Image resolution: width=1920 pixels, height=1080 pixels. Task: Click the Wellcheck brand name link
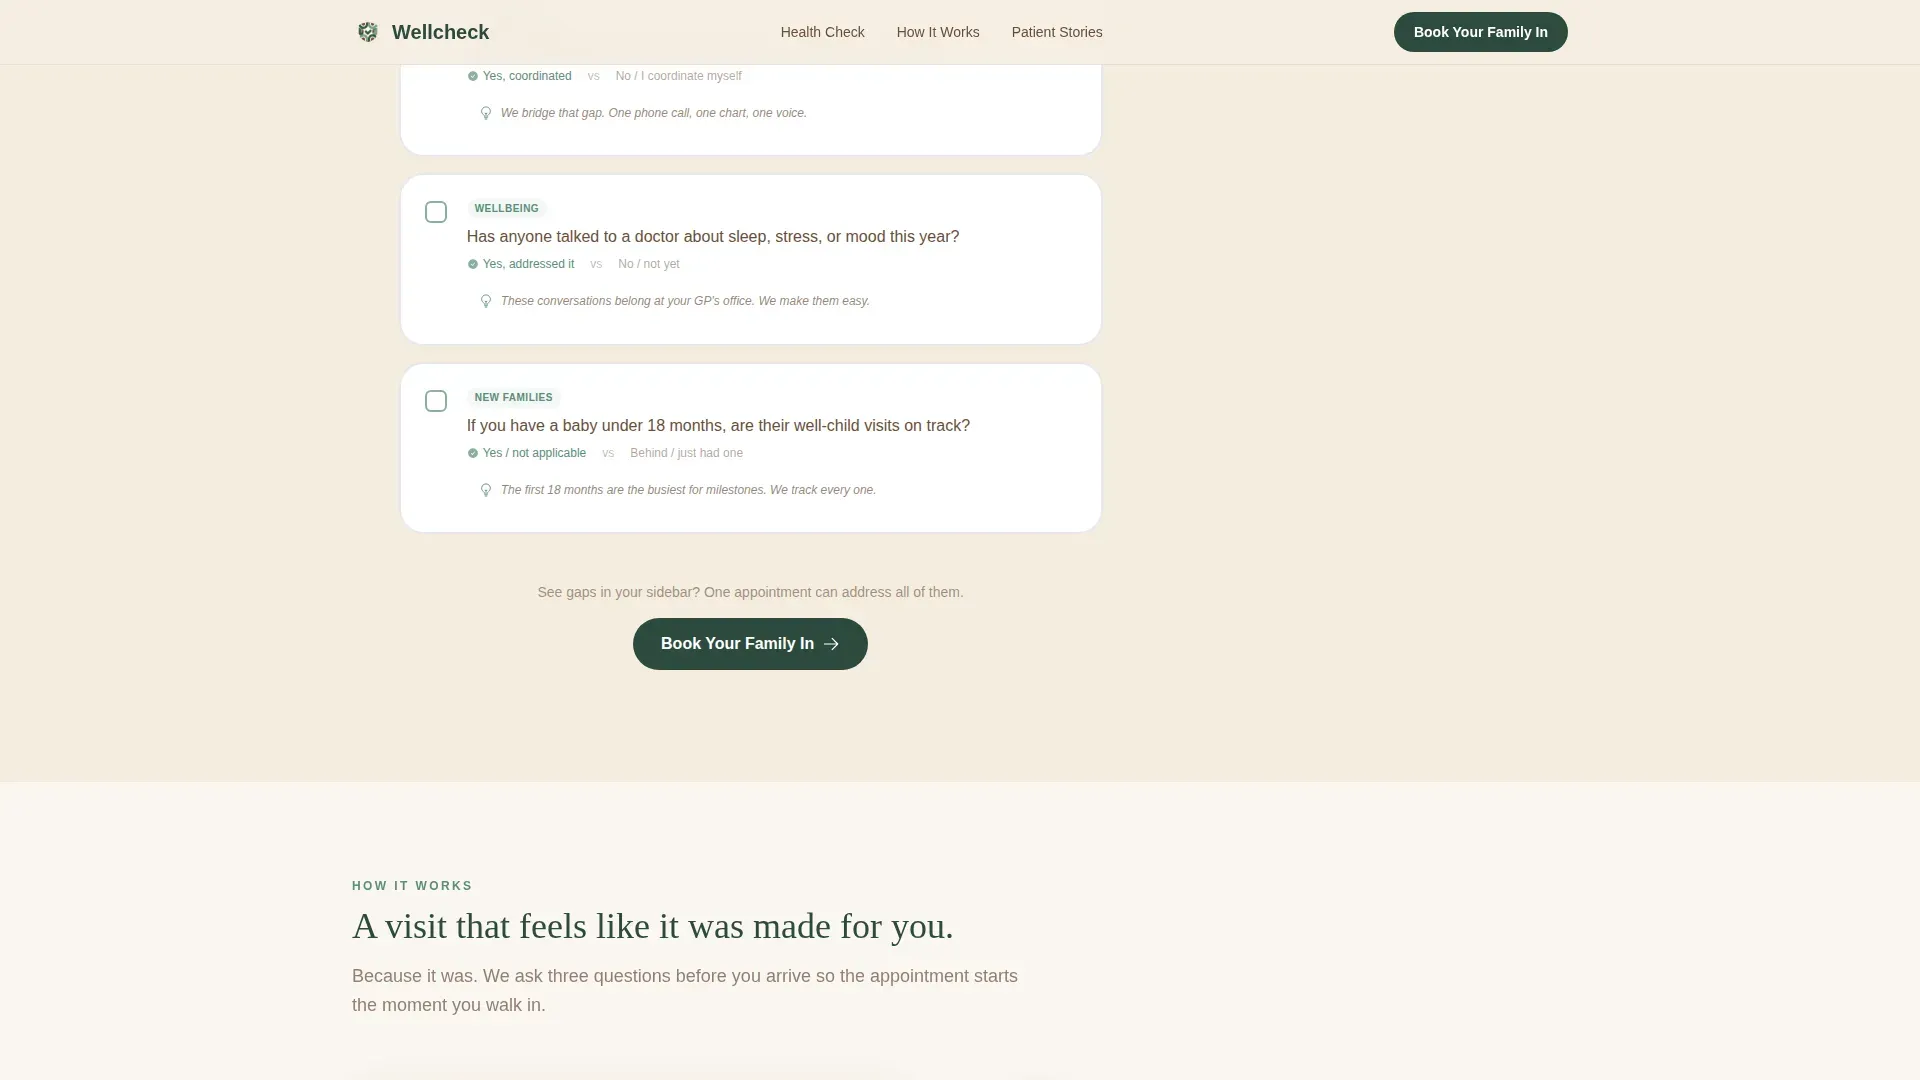click(440, 32)
